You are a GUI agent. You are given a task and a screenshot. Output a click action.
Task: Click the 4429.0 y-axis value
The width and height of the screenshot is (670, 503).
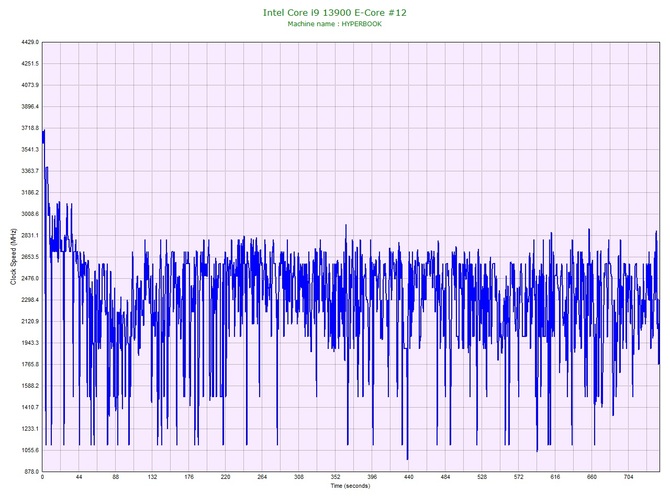tap(30, 42)
